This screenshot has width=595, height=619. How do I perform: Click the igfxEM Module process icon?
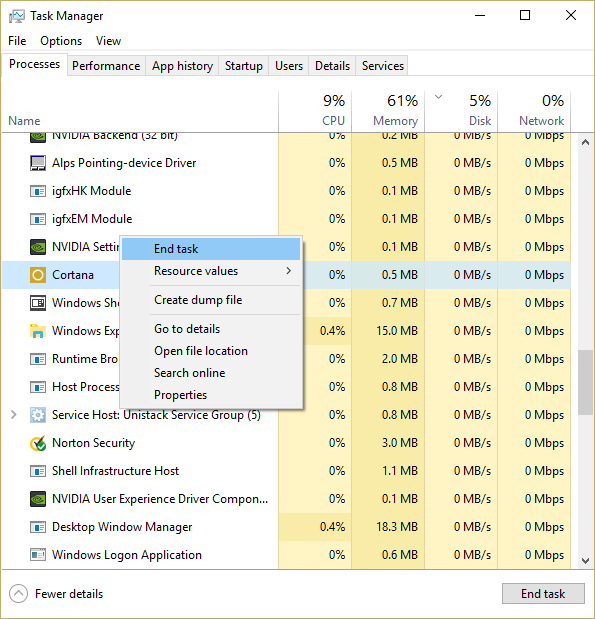[x=38, y=219]
